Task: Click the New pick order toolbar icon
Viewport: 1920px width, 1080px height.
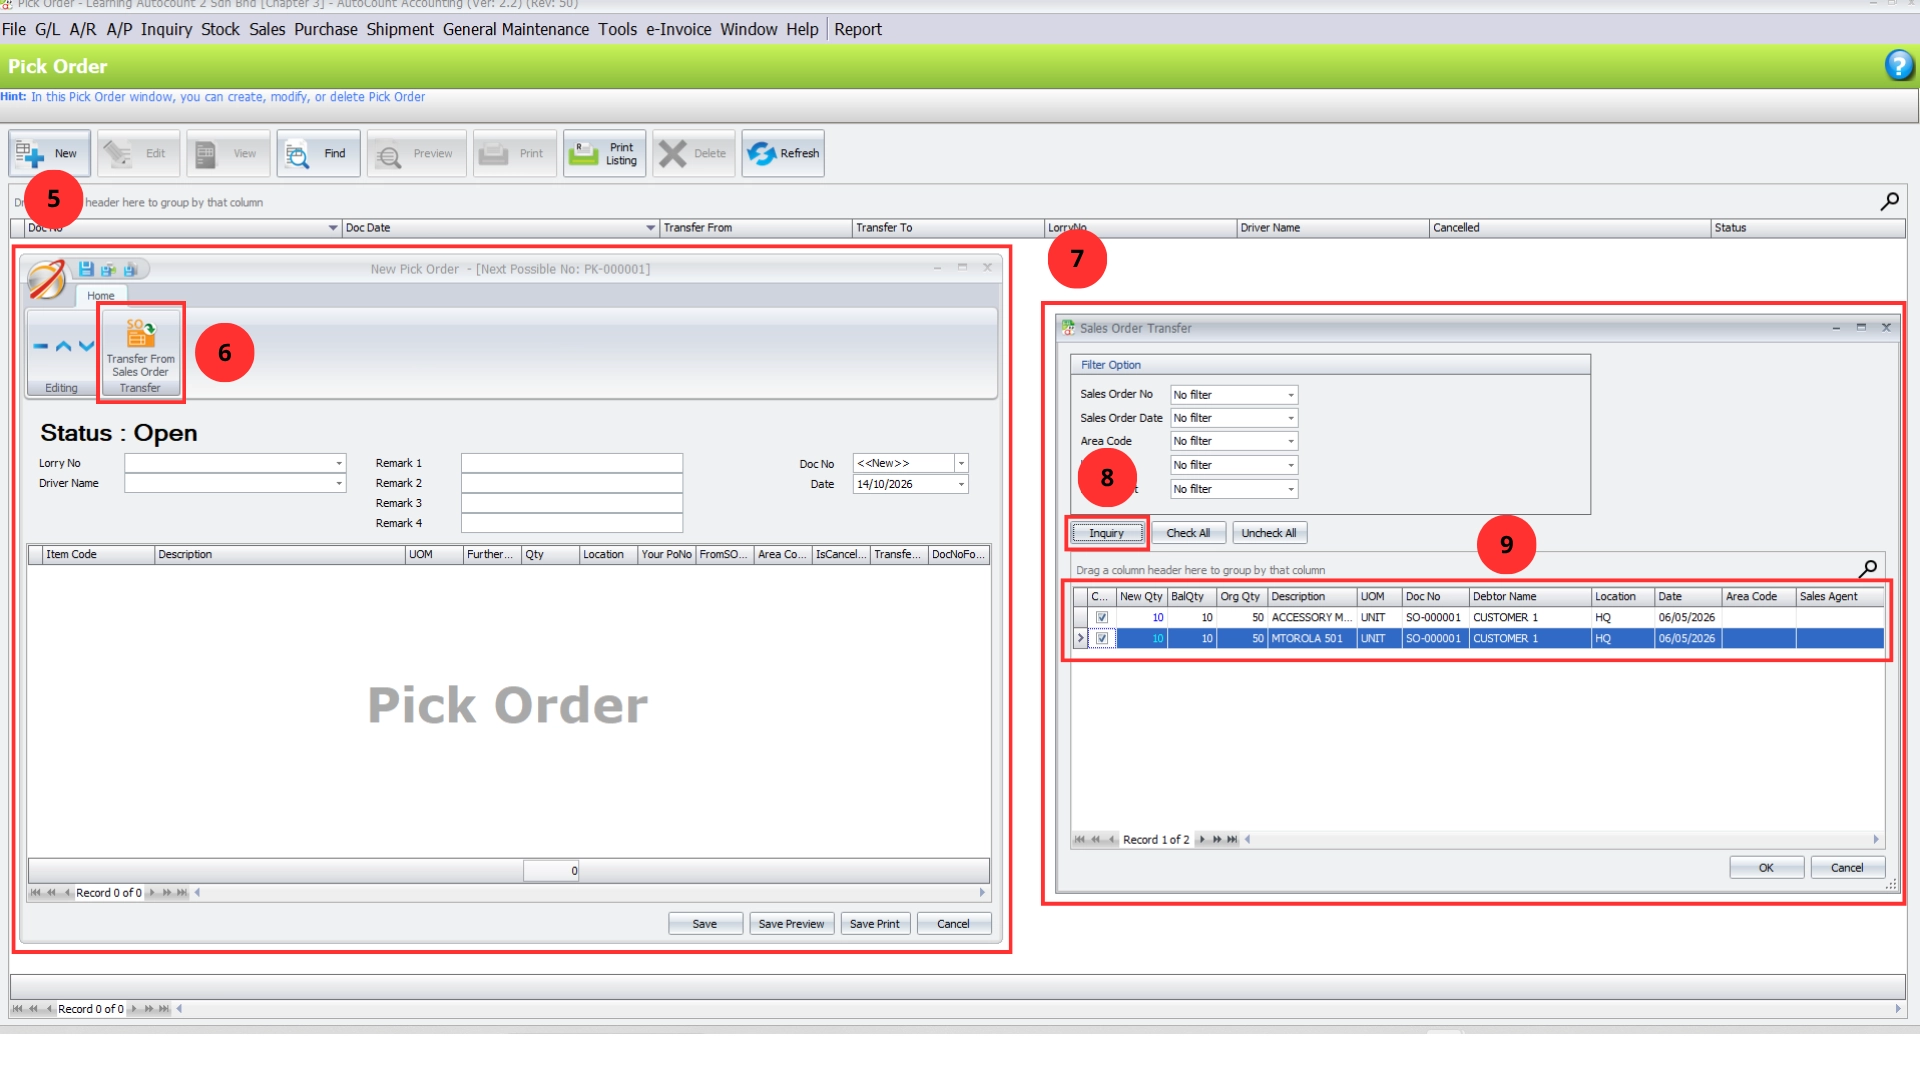Action: [49, 153]
